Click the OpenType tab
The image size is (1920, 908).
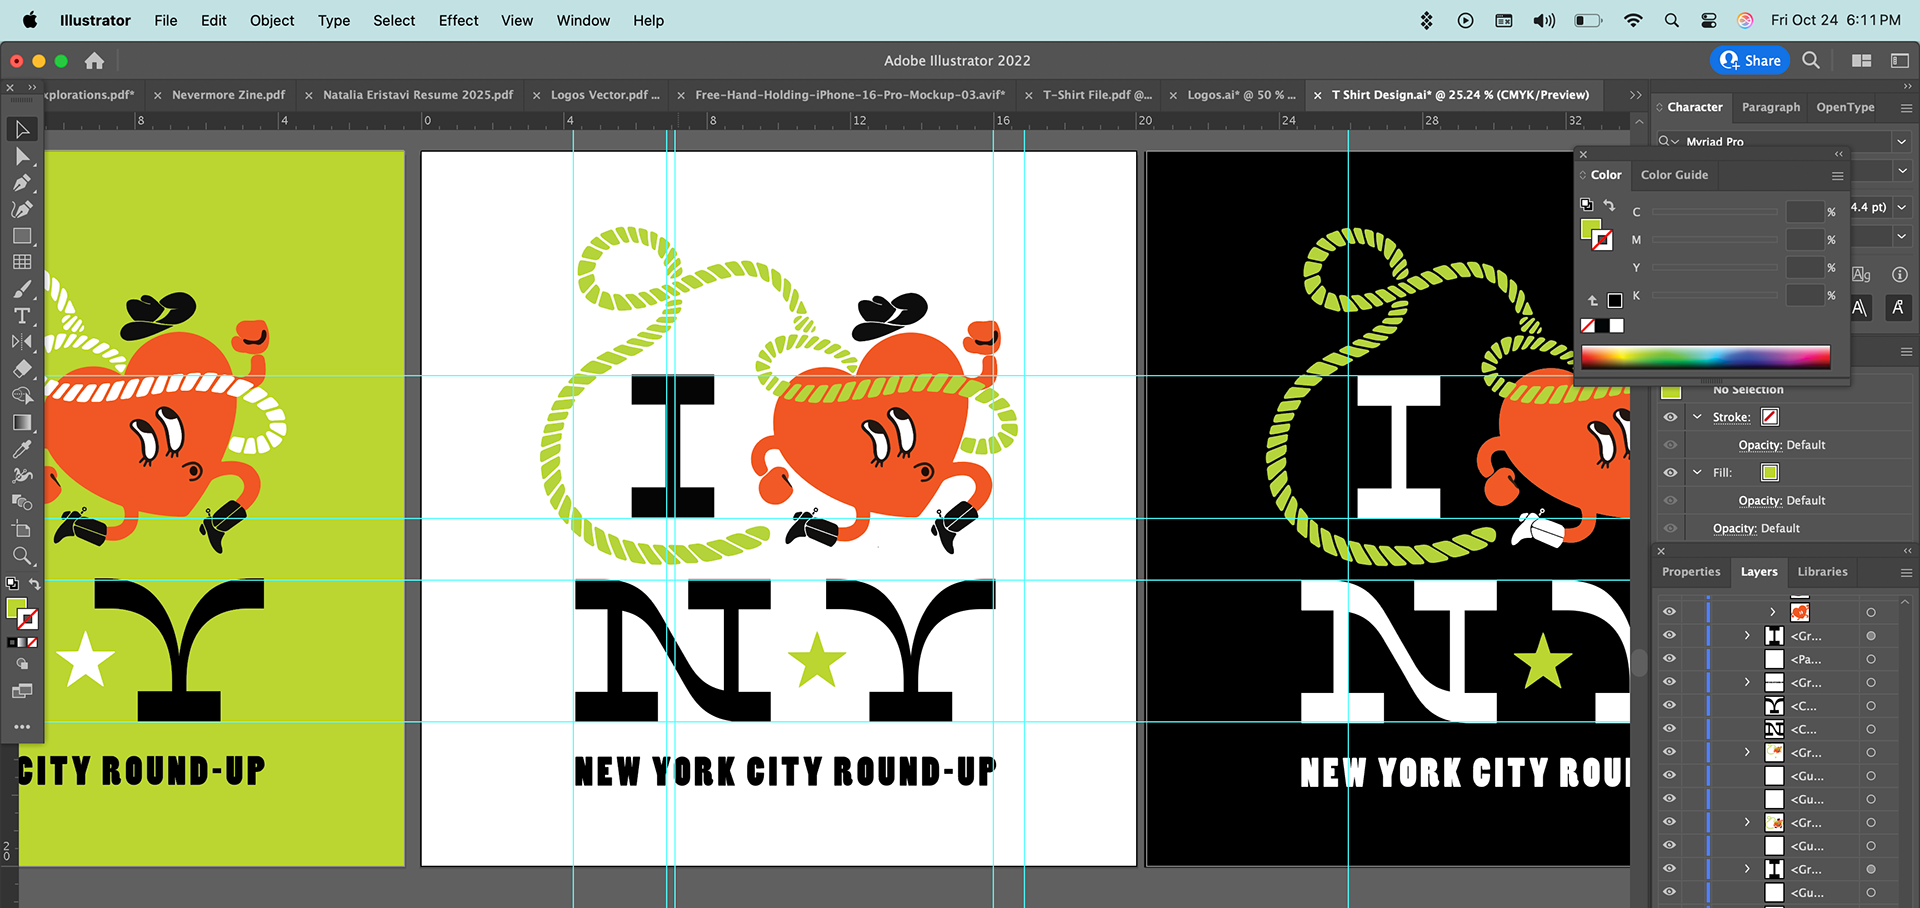(x=1845, y=107)
